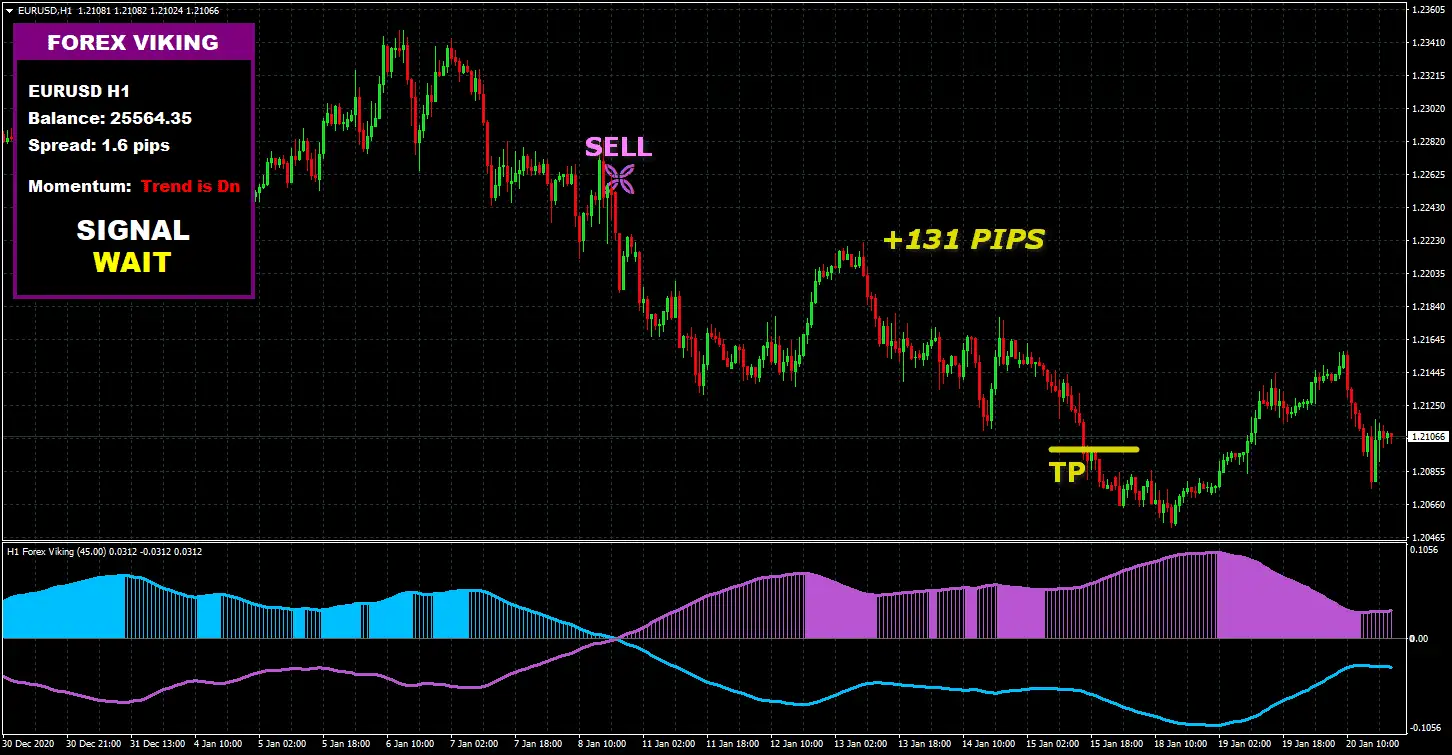Select the FOREX VIKING panel header
This screenshot has height=755, width=1452.
133,43
